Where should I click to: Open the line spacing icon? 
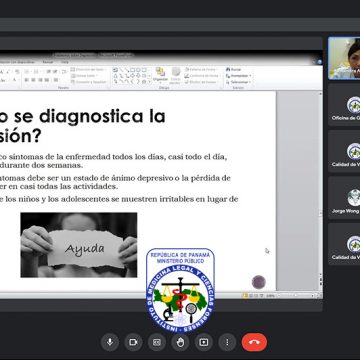[x=64, y=72]
